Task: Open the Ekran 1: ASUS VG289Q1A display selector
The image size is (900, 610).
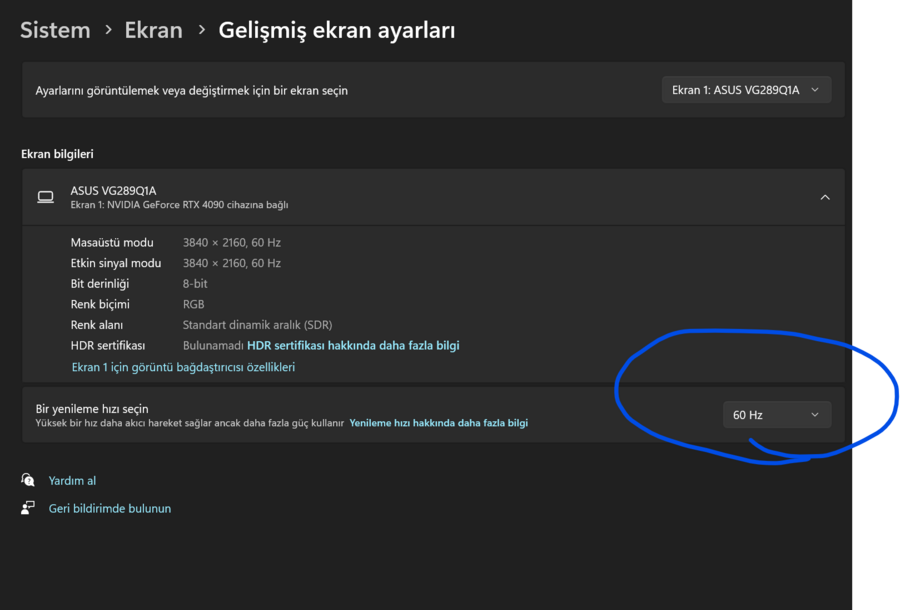Action: pos(746,90)
